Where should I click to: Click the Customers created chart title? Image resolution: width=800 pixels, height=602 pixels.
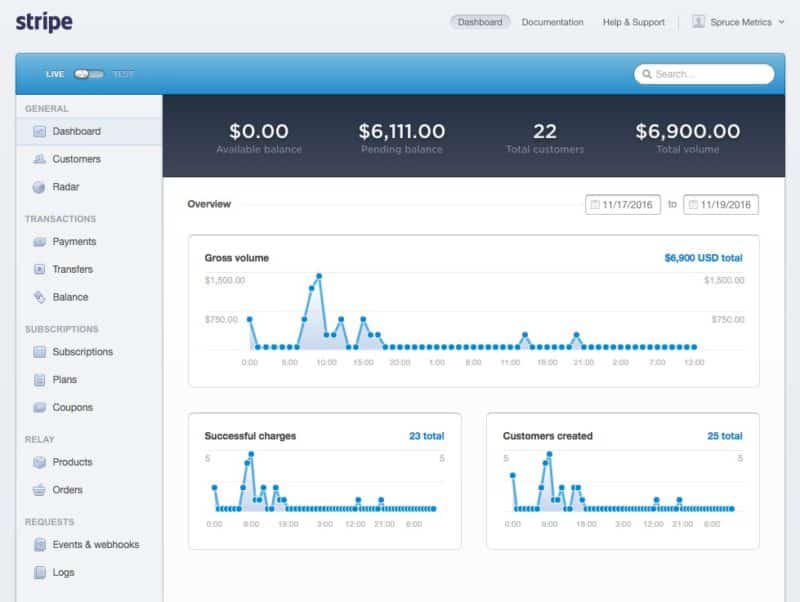(x=547, y=436)
